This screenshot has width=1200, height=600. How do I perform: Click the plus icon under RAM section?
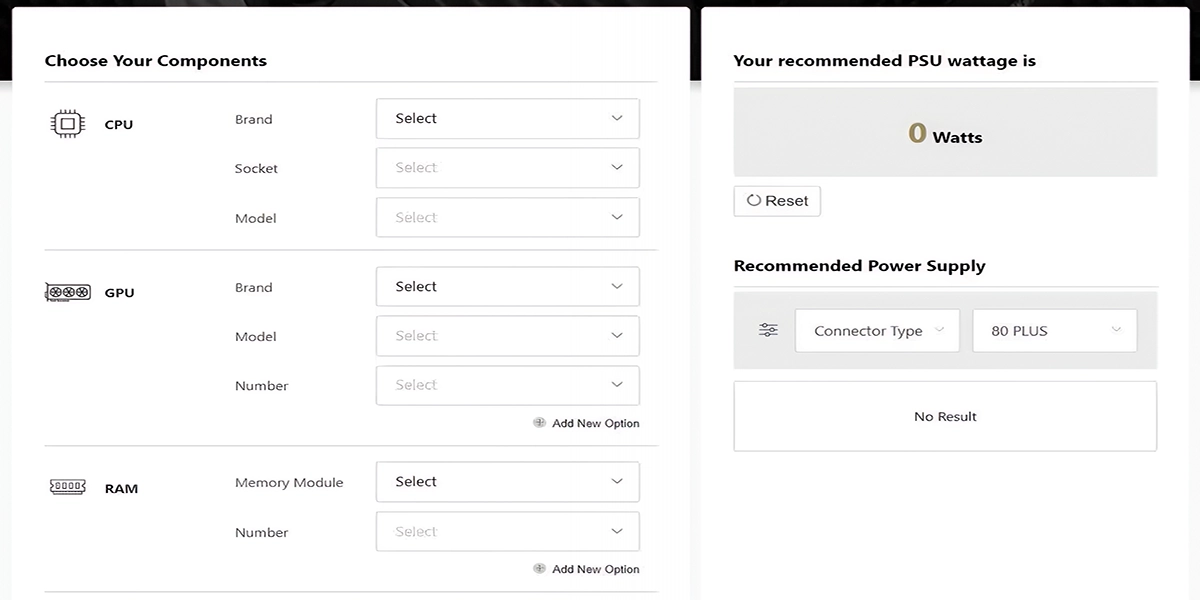(x=539, y=569)
